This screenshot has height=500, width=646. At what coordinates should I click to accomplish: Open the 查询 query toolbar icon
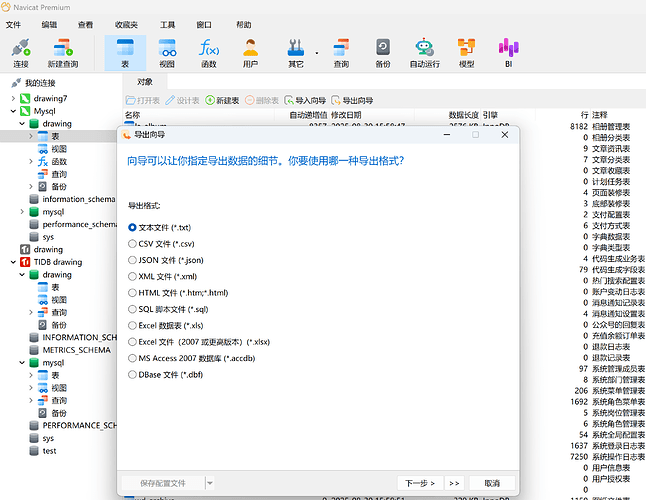point(341,53)
